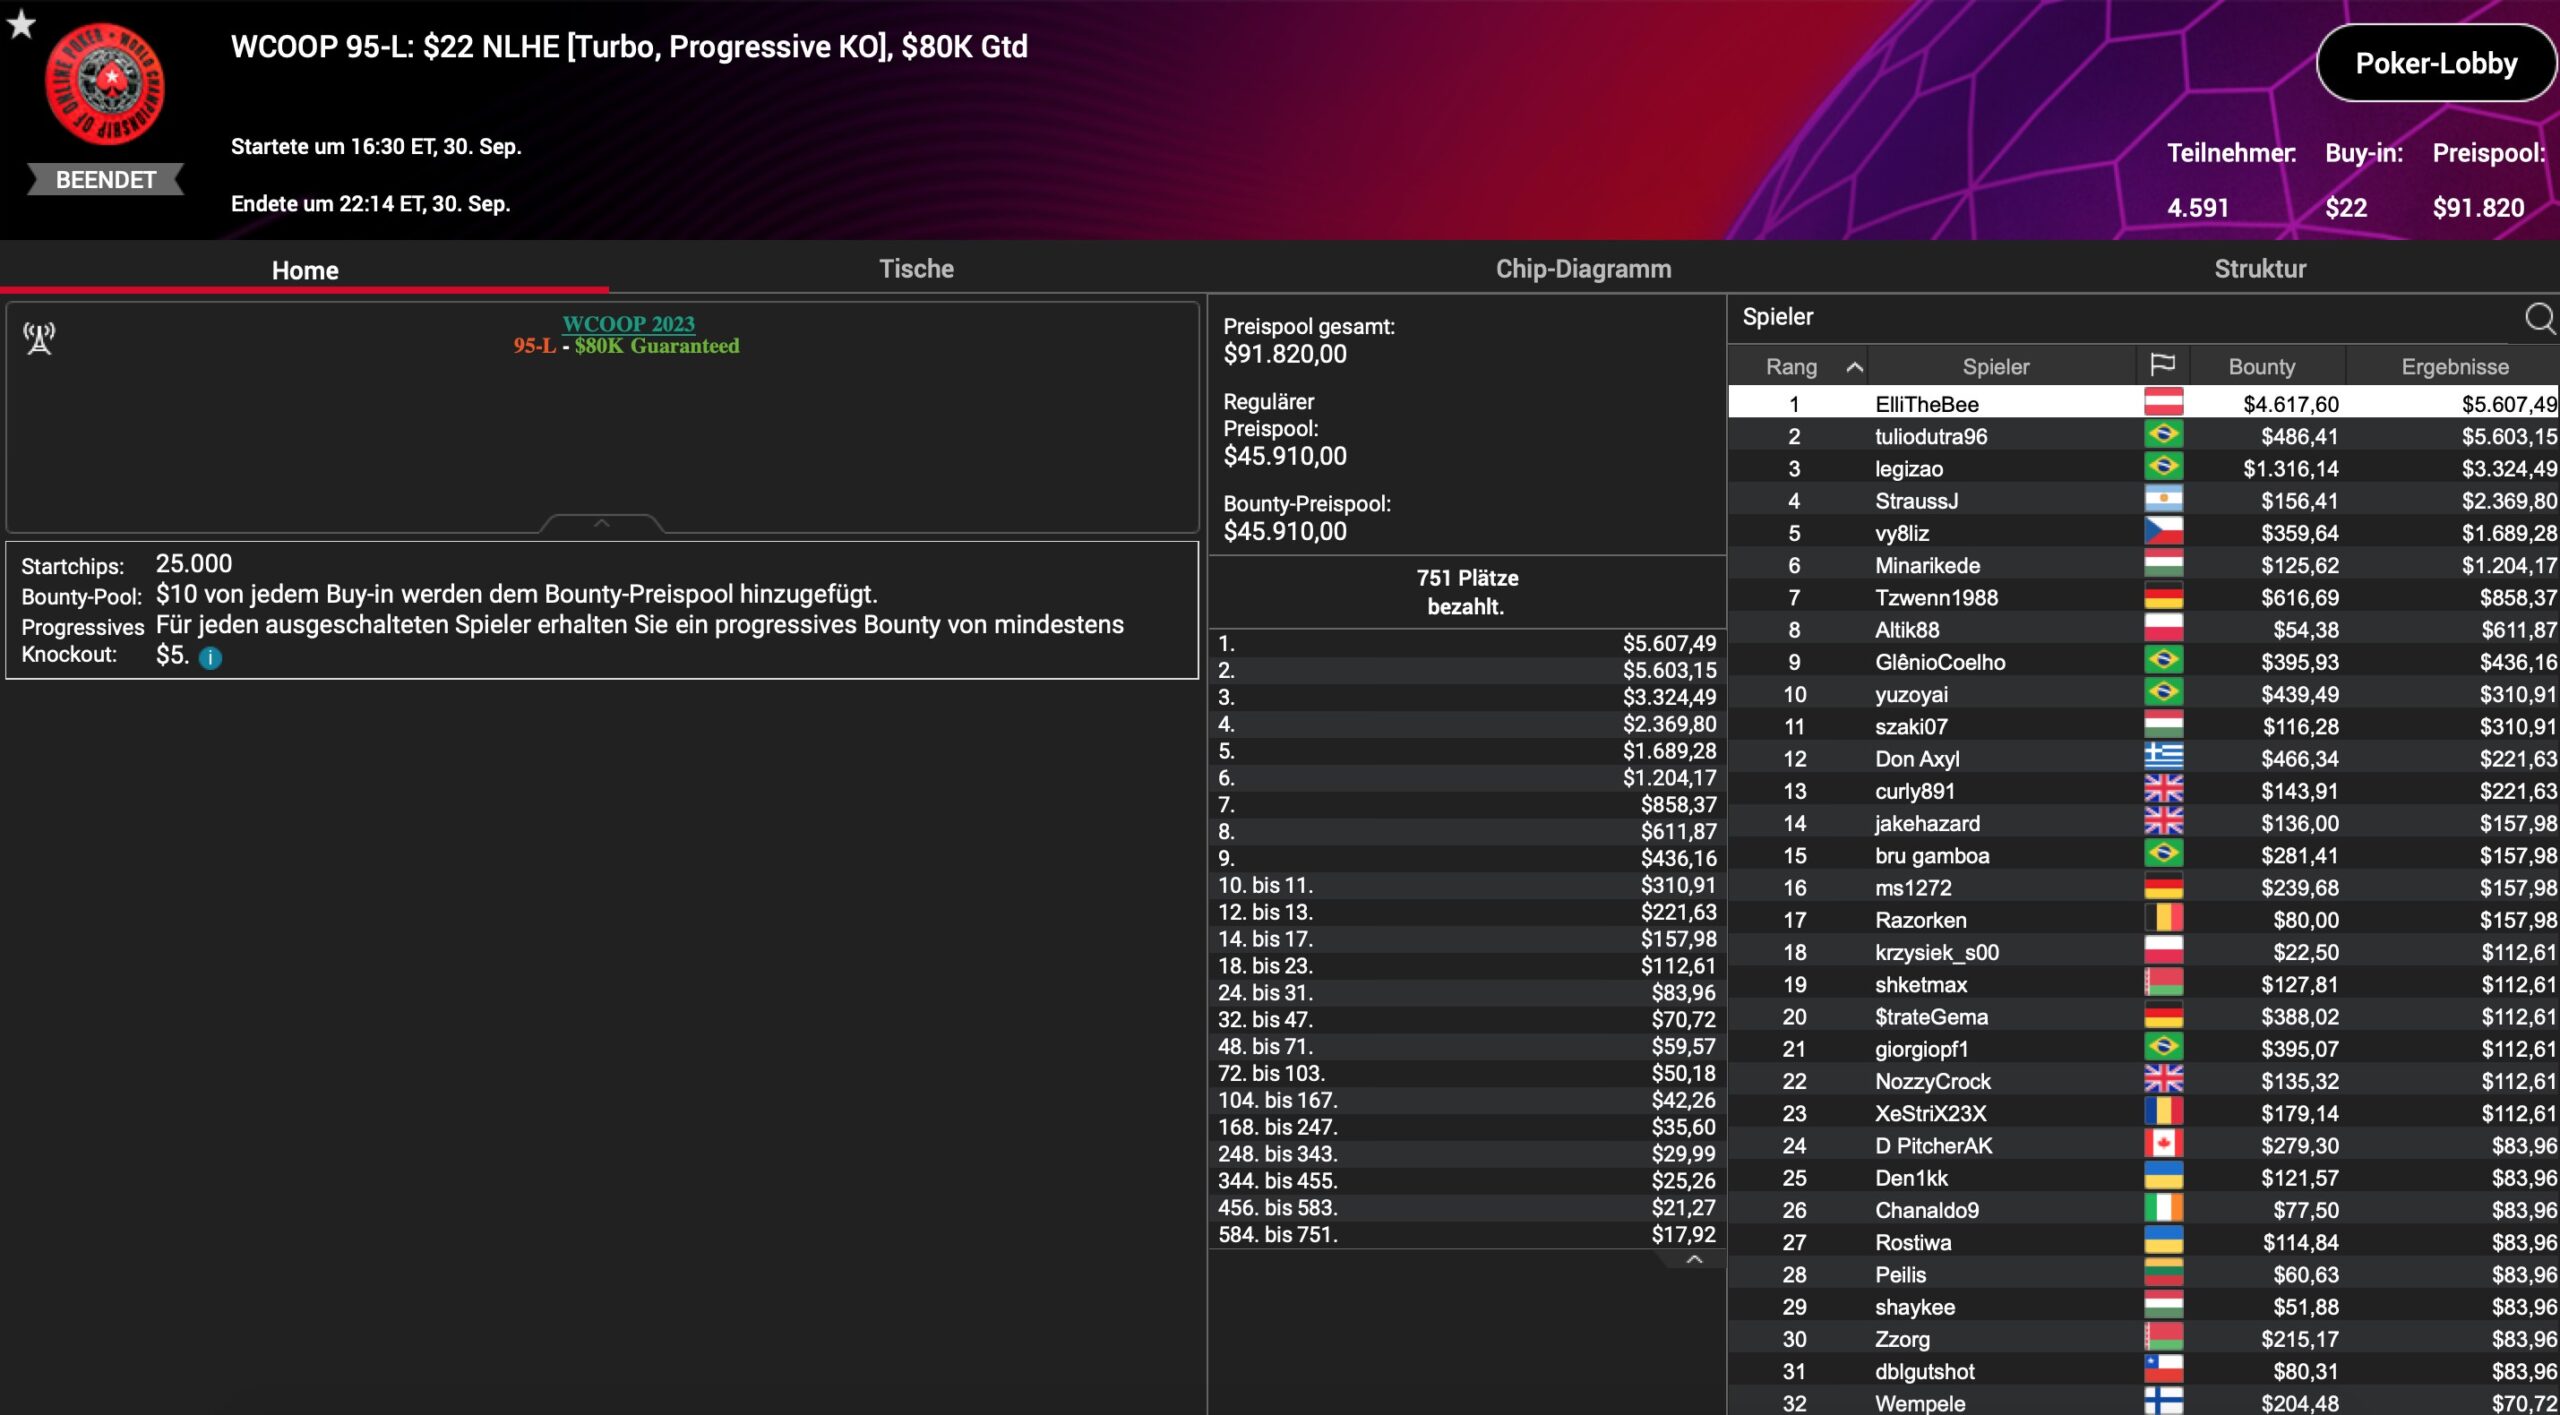Click the Canada flag next to D PitcherAK
This screenshot has height=1415, width=2560.
tap(2163, 1145)
